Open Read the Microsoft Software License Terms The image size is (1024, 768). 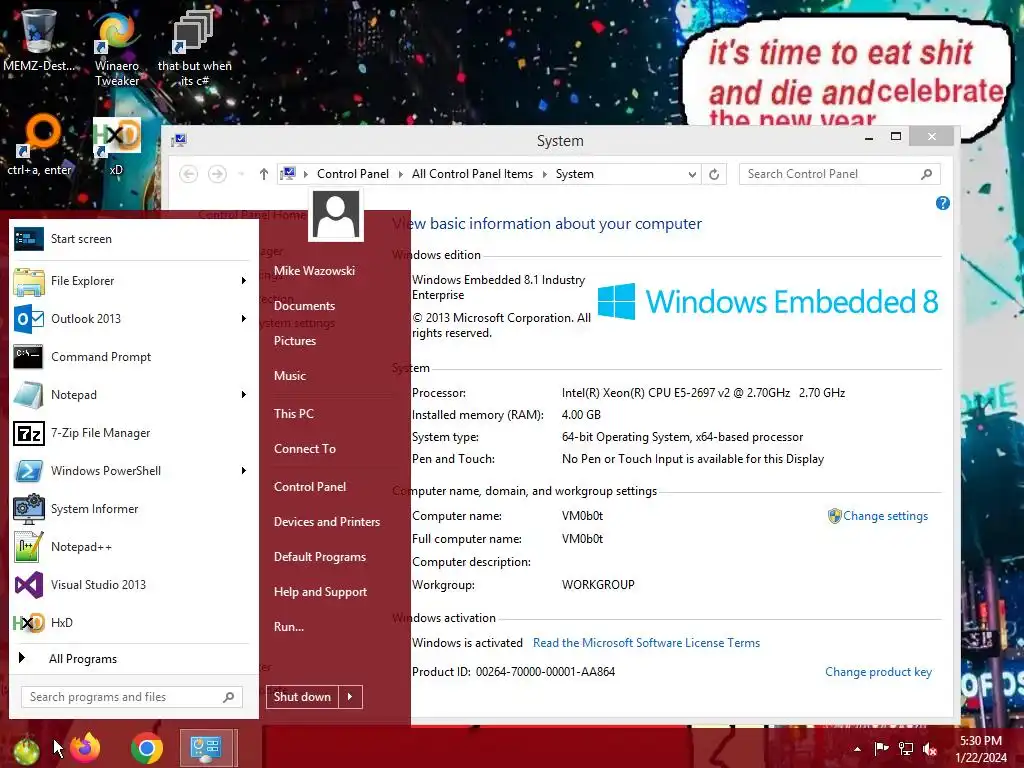click(647, 643)
